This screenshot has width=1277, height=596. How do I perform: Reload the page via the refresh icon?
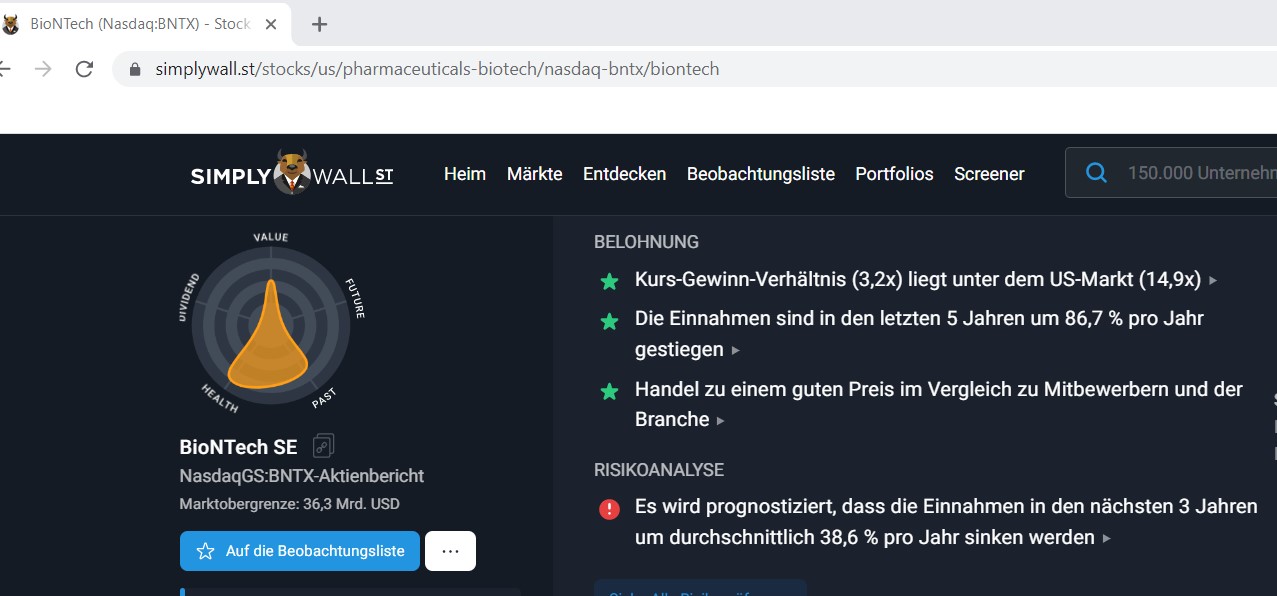pos(84,68)
